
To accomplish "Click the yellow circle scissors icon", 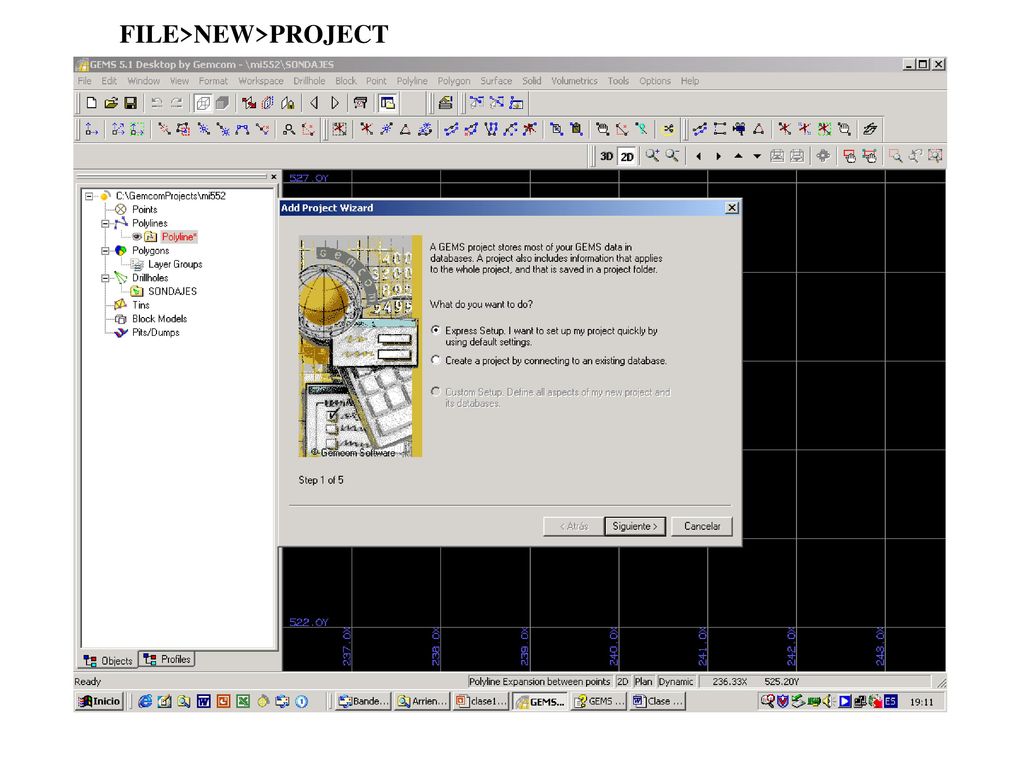I will 667,129.
